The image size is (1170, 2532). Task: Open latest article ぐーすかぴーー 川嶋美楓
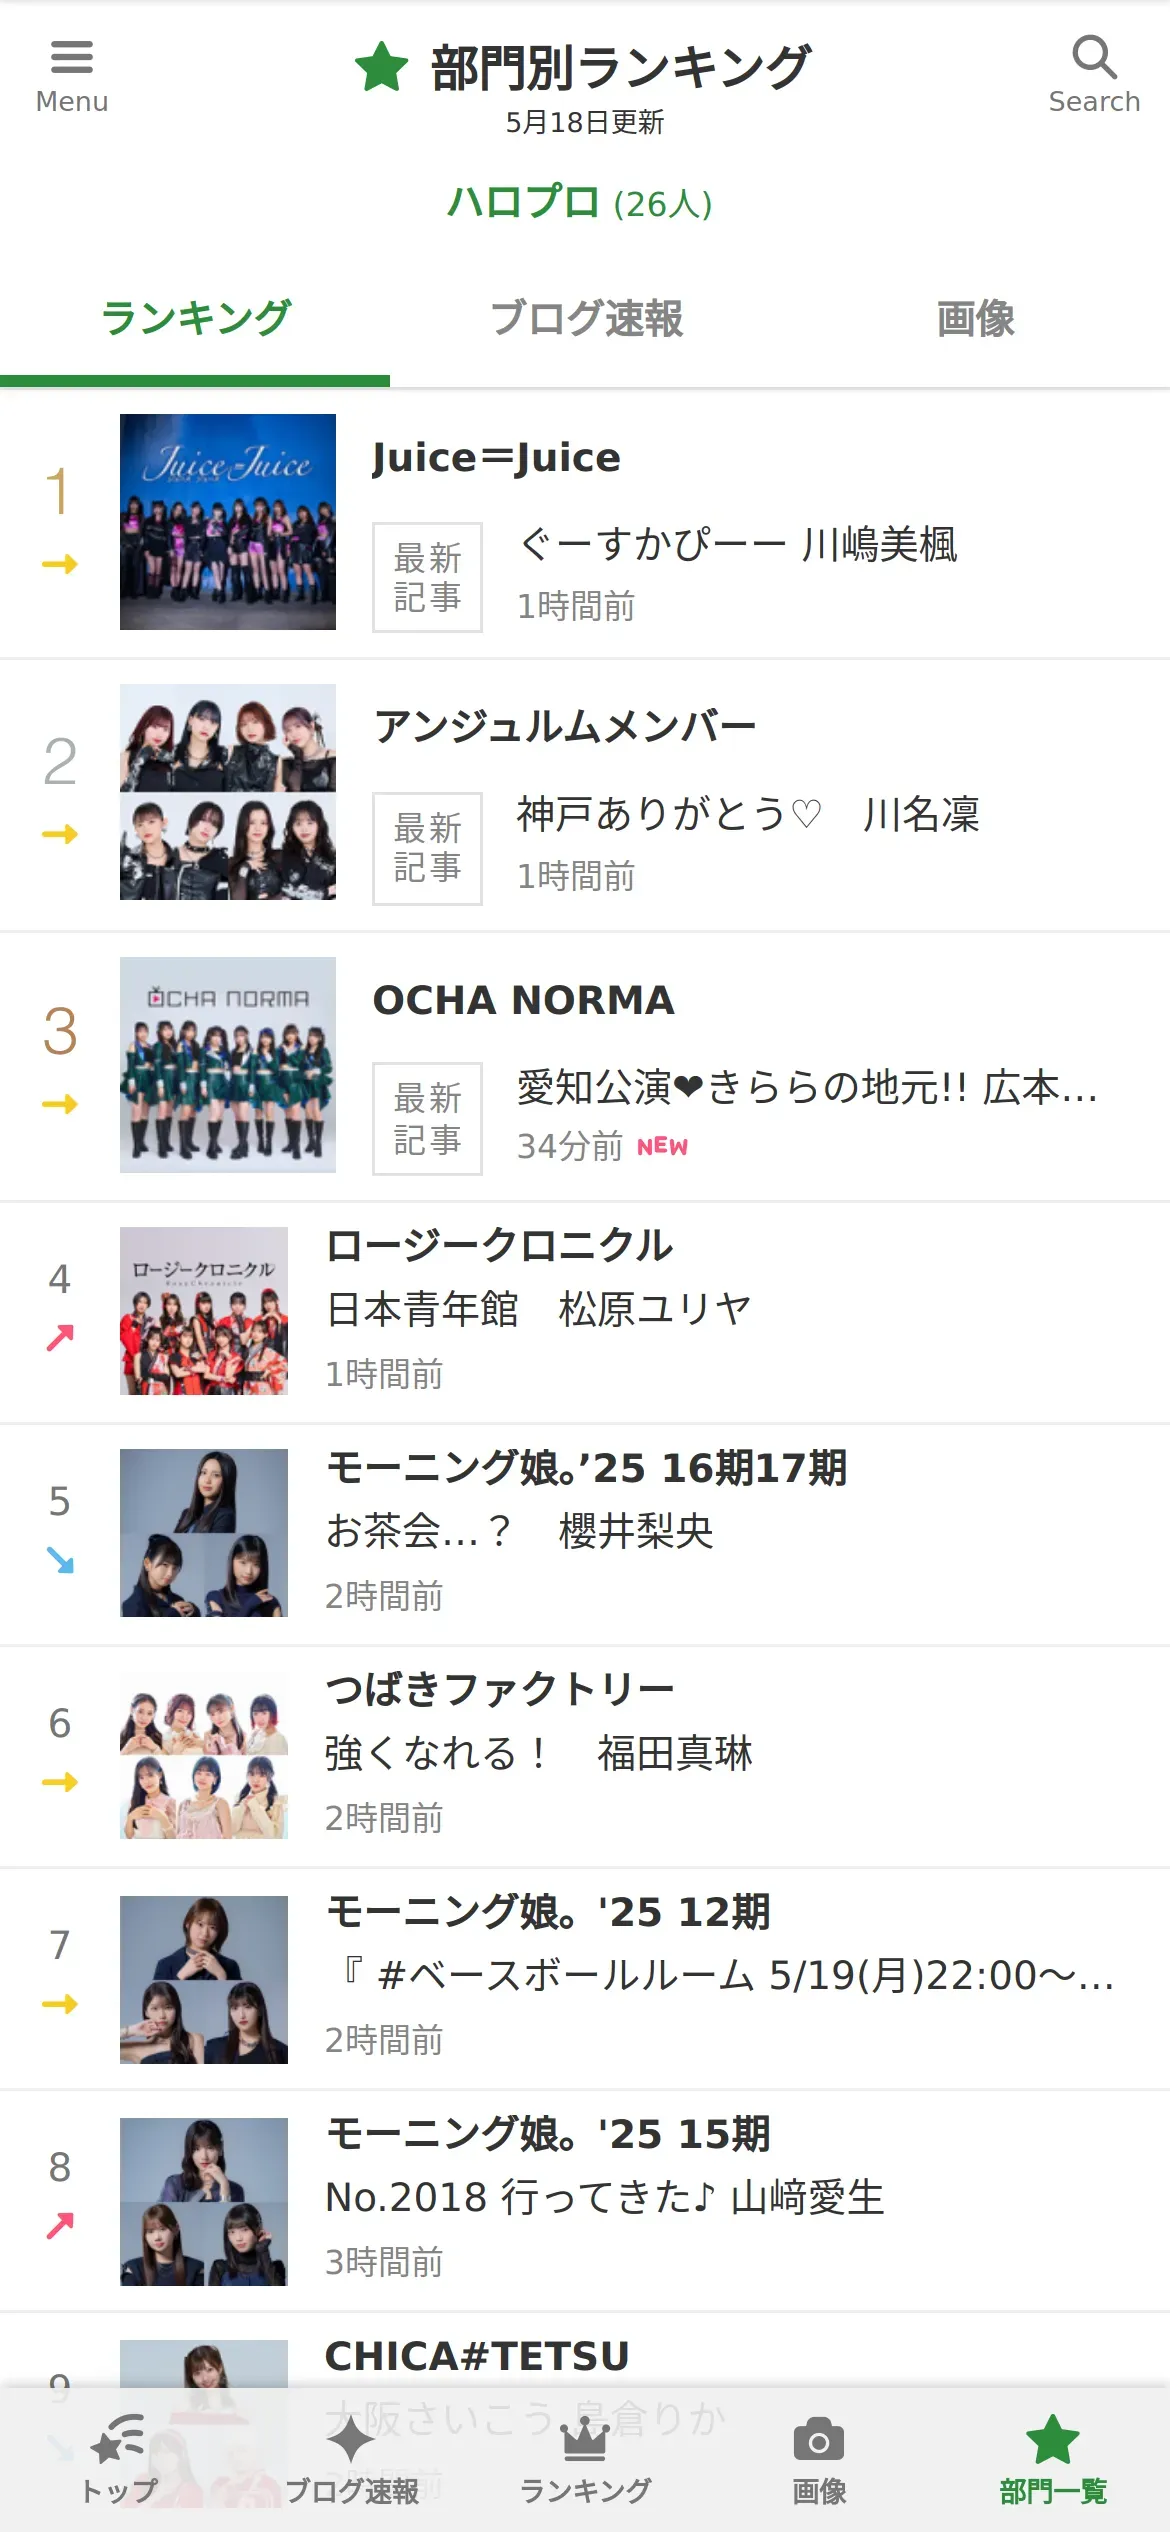737,545
